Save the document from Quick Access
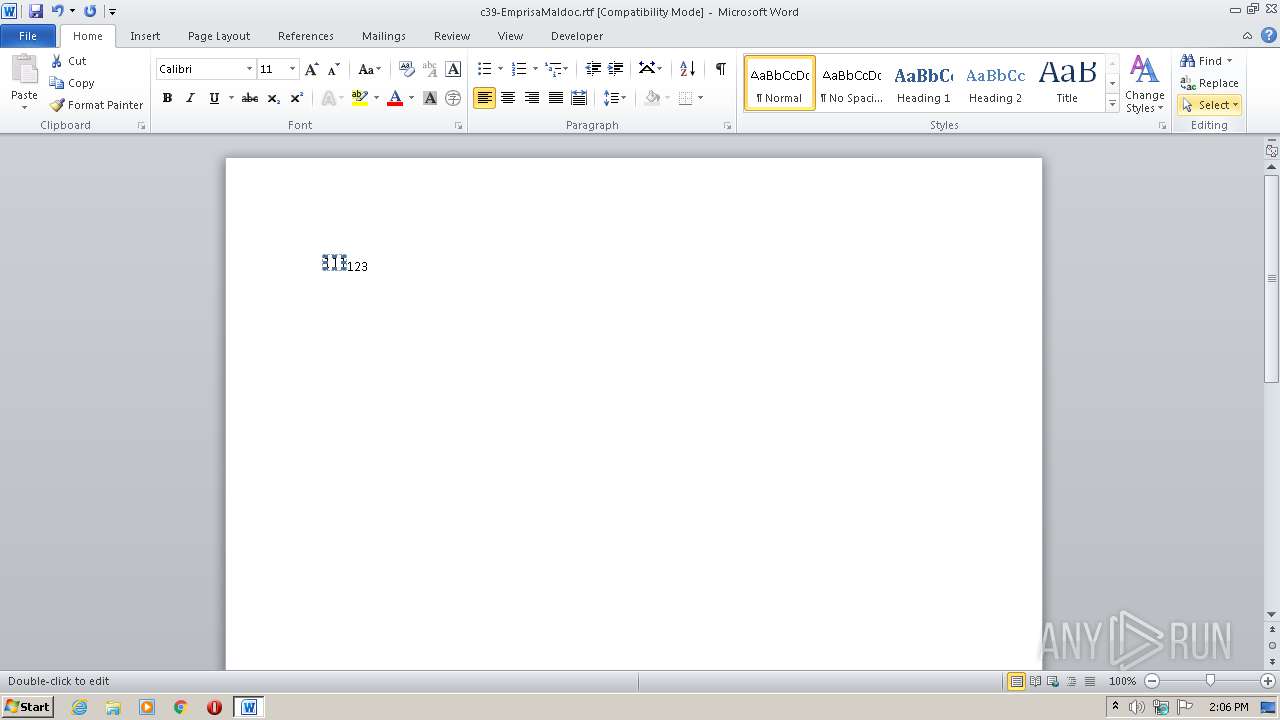Viewport: 1280px width, 720px height. pos(36,11)
